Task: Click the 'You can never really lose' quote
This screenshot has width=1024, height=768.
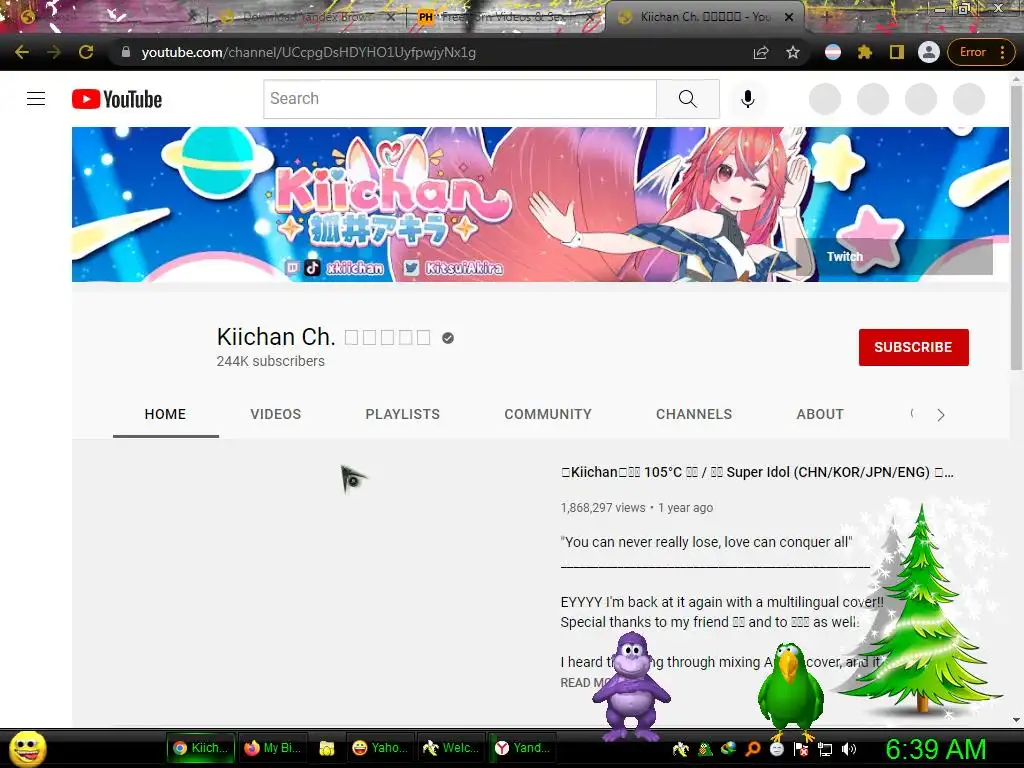Action: [706, 542]
